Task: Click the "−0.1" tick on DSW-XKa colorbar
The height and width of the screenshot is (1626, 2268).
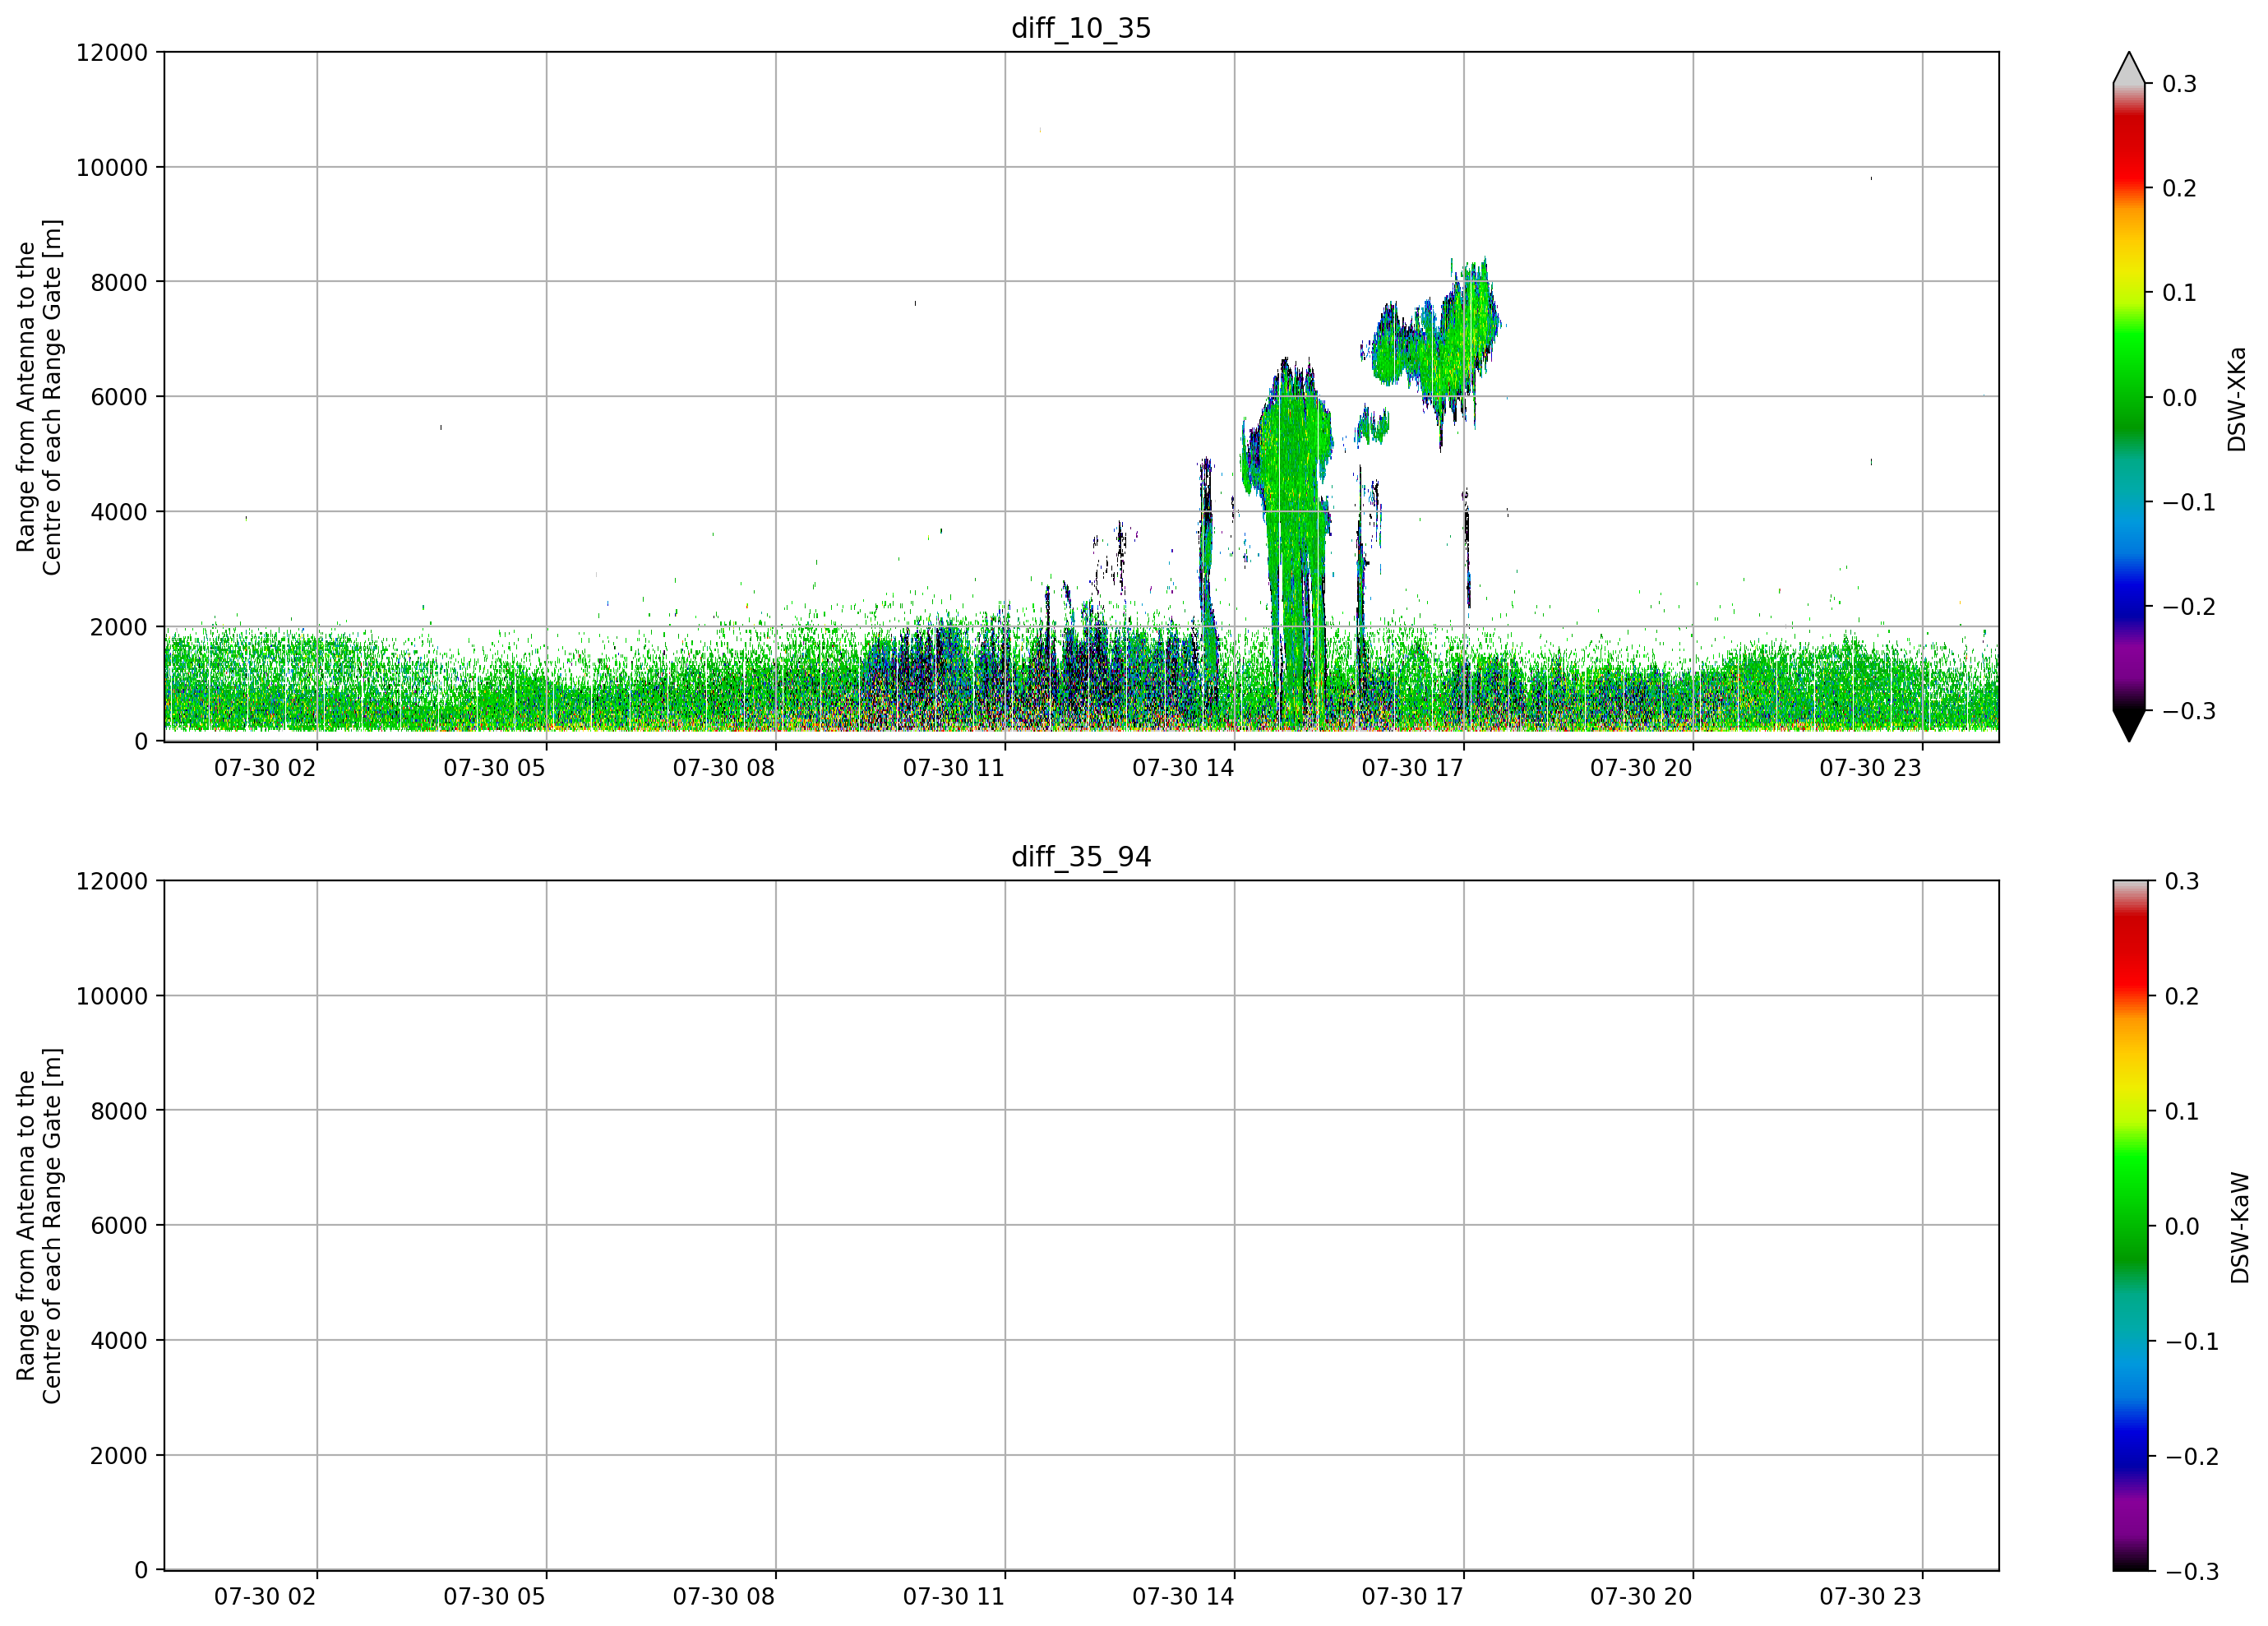Action: coord(2189,502)
